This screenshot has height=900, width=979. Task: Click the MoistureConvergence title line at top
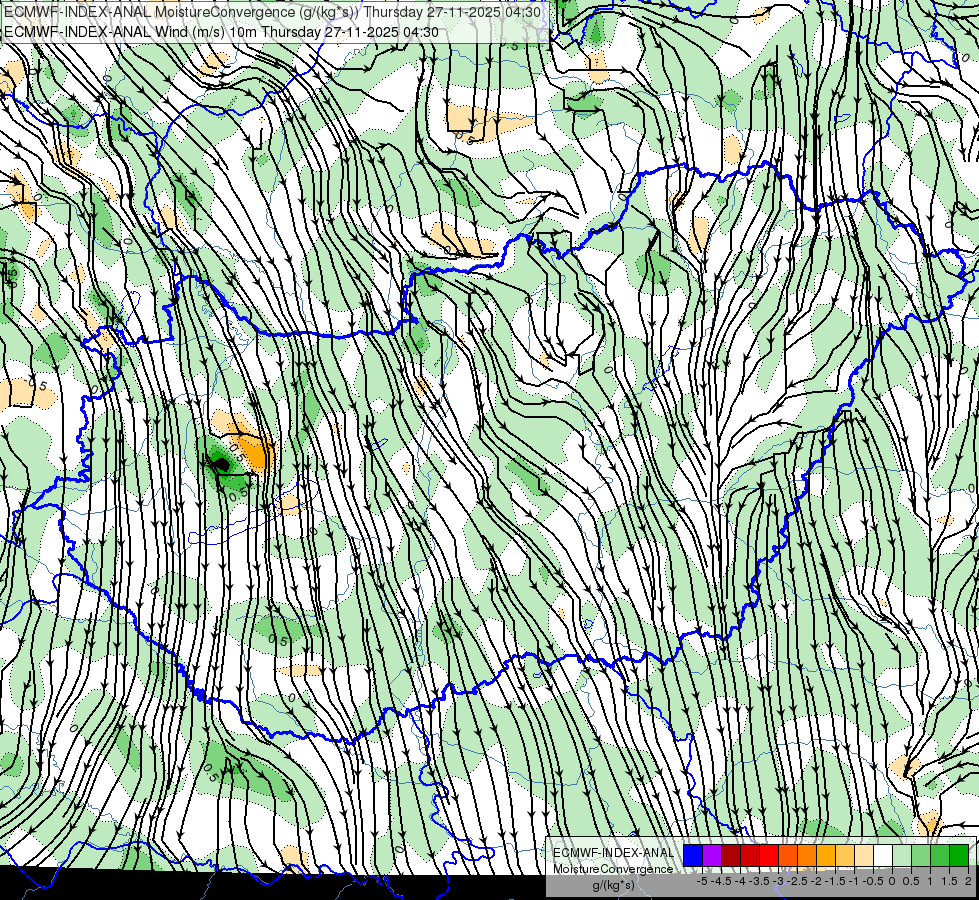272,12
